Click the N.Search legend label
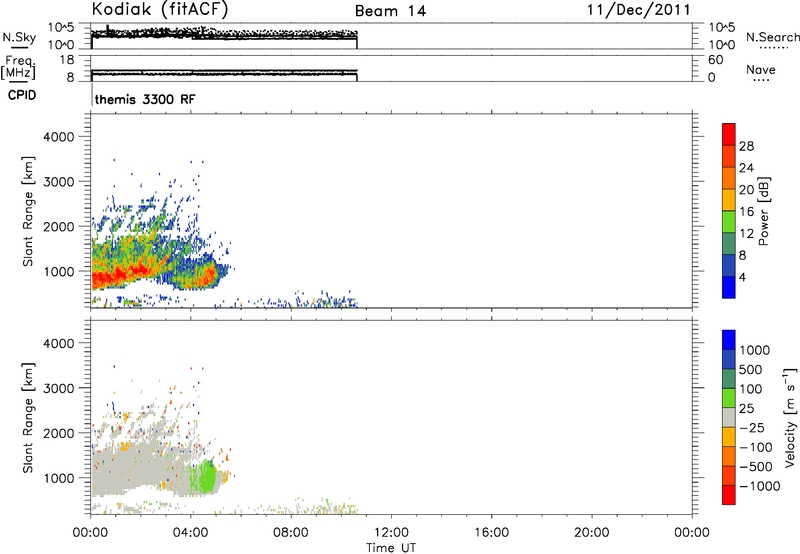800x554 pixels. (x=773, y=37)
